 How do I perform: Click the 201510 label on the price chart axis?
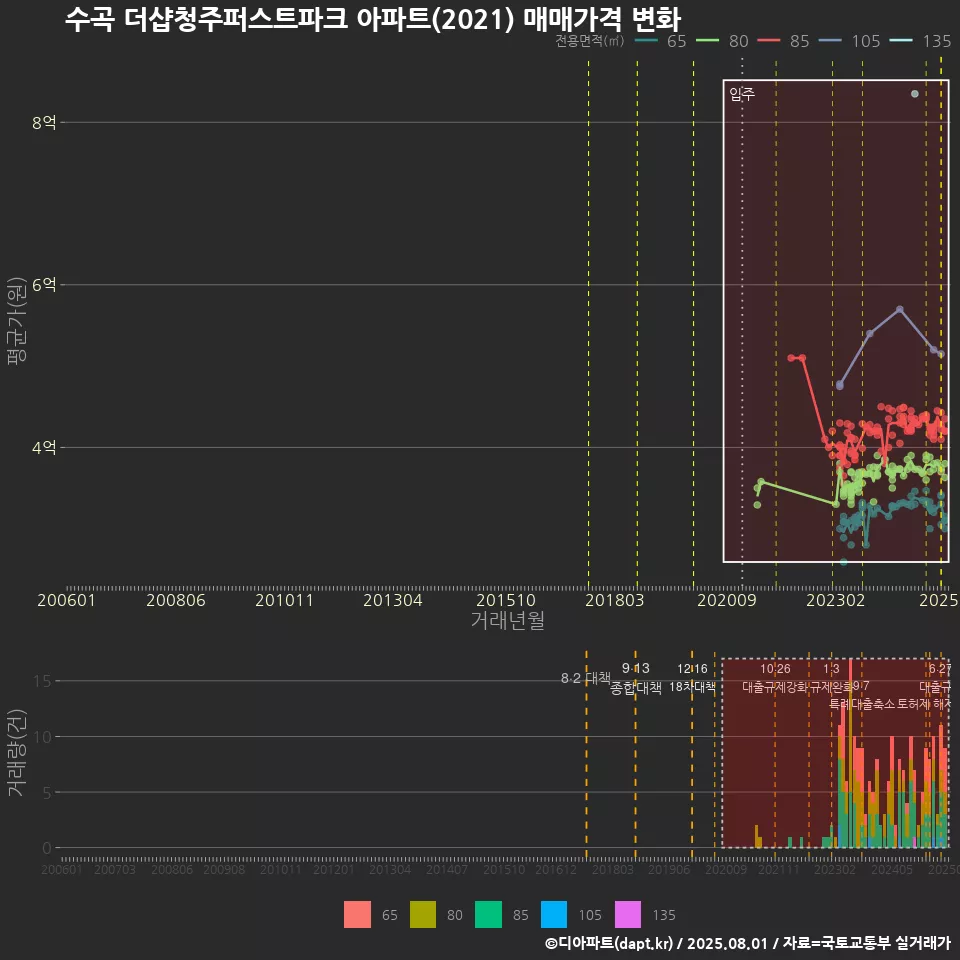(506, 600)
